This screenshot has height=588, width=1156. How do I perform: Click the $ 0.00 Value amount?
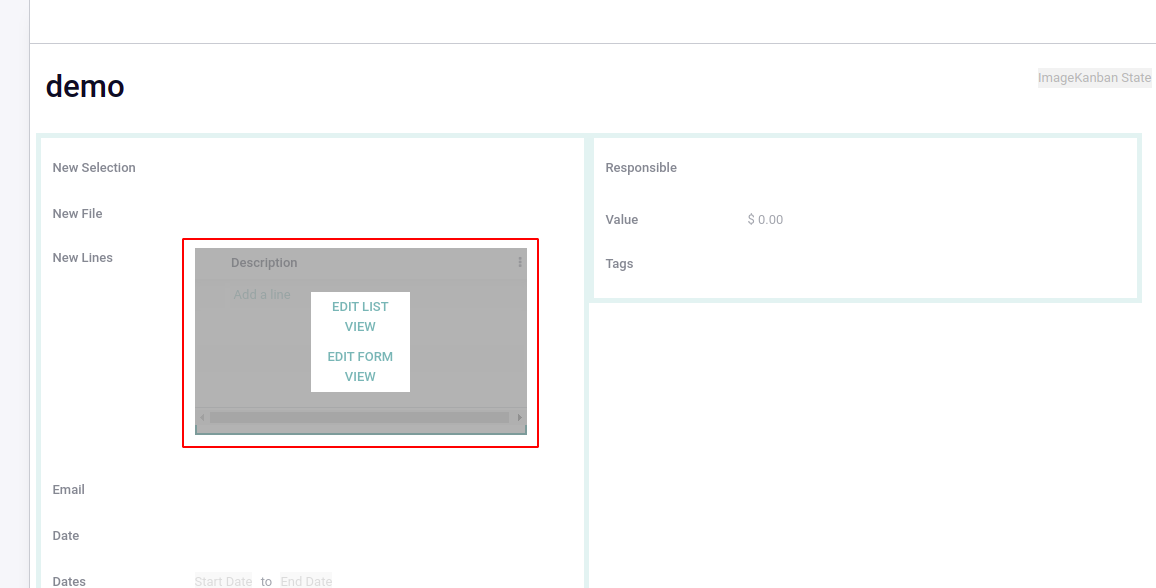coord(765,220)
